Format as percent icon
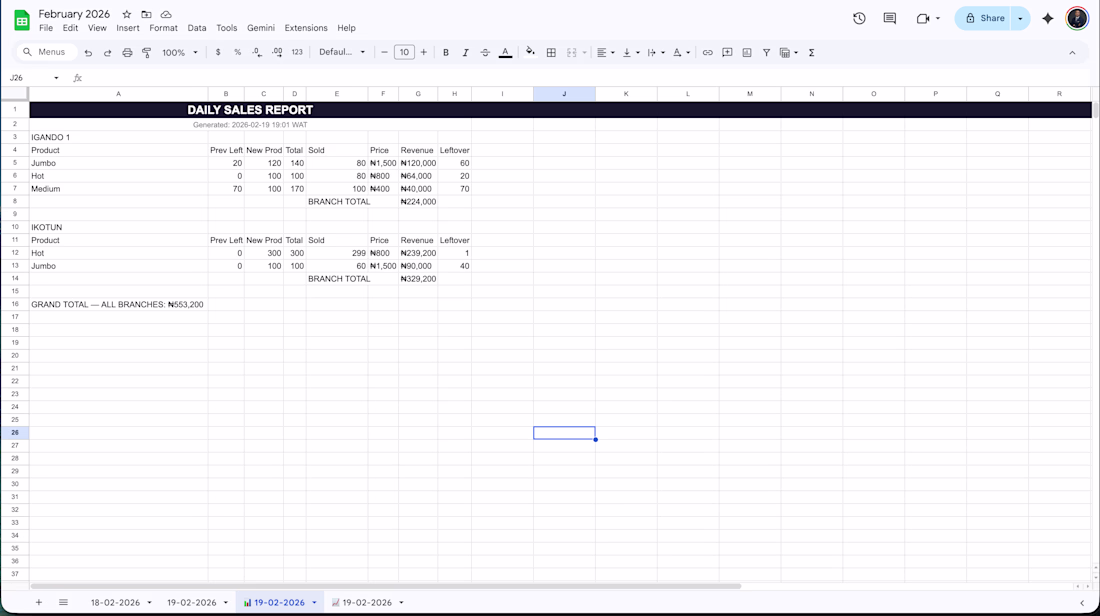Image resolution: width=1100 pixels, height=616 pixels. click(x=238, y=53)
